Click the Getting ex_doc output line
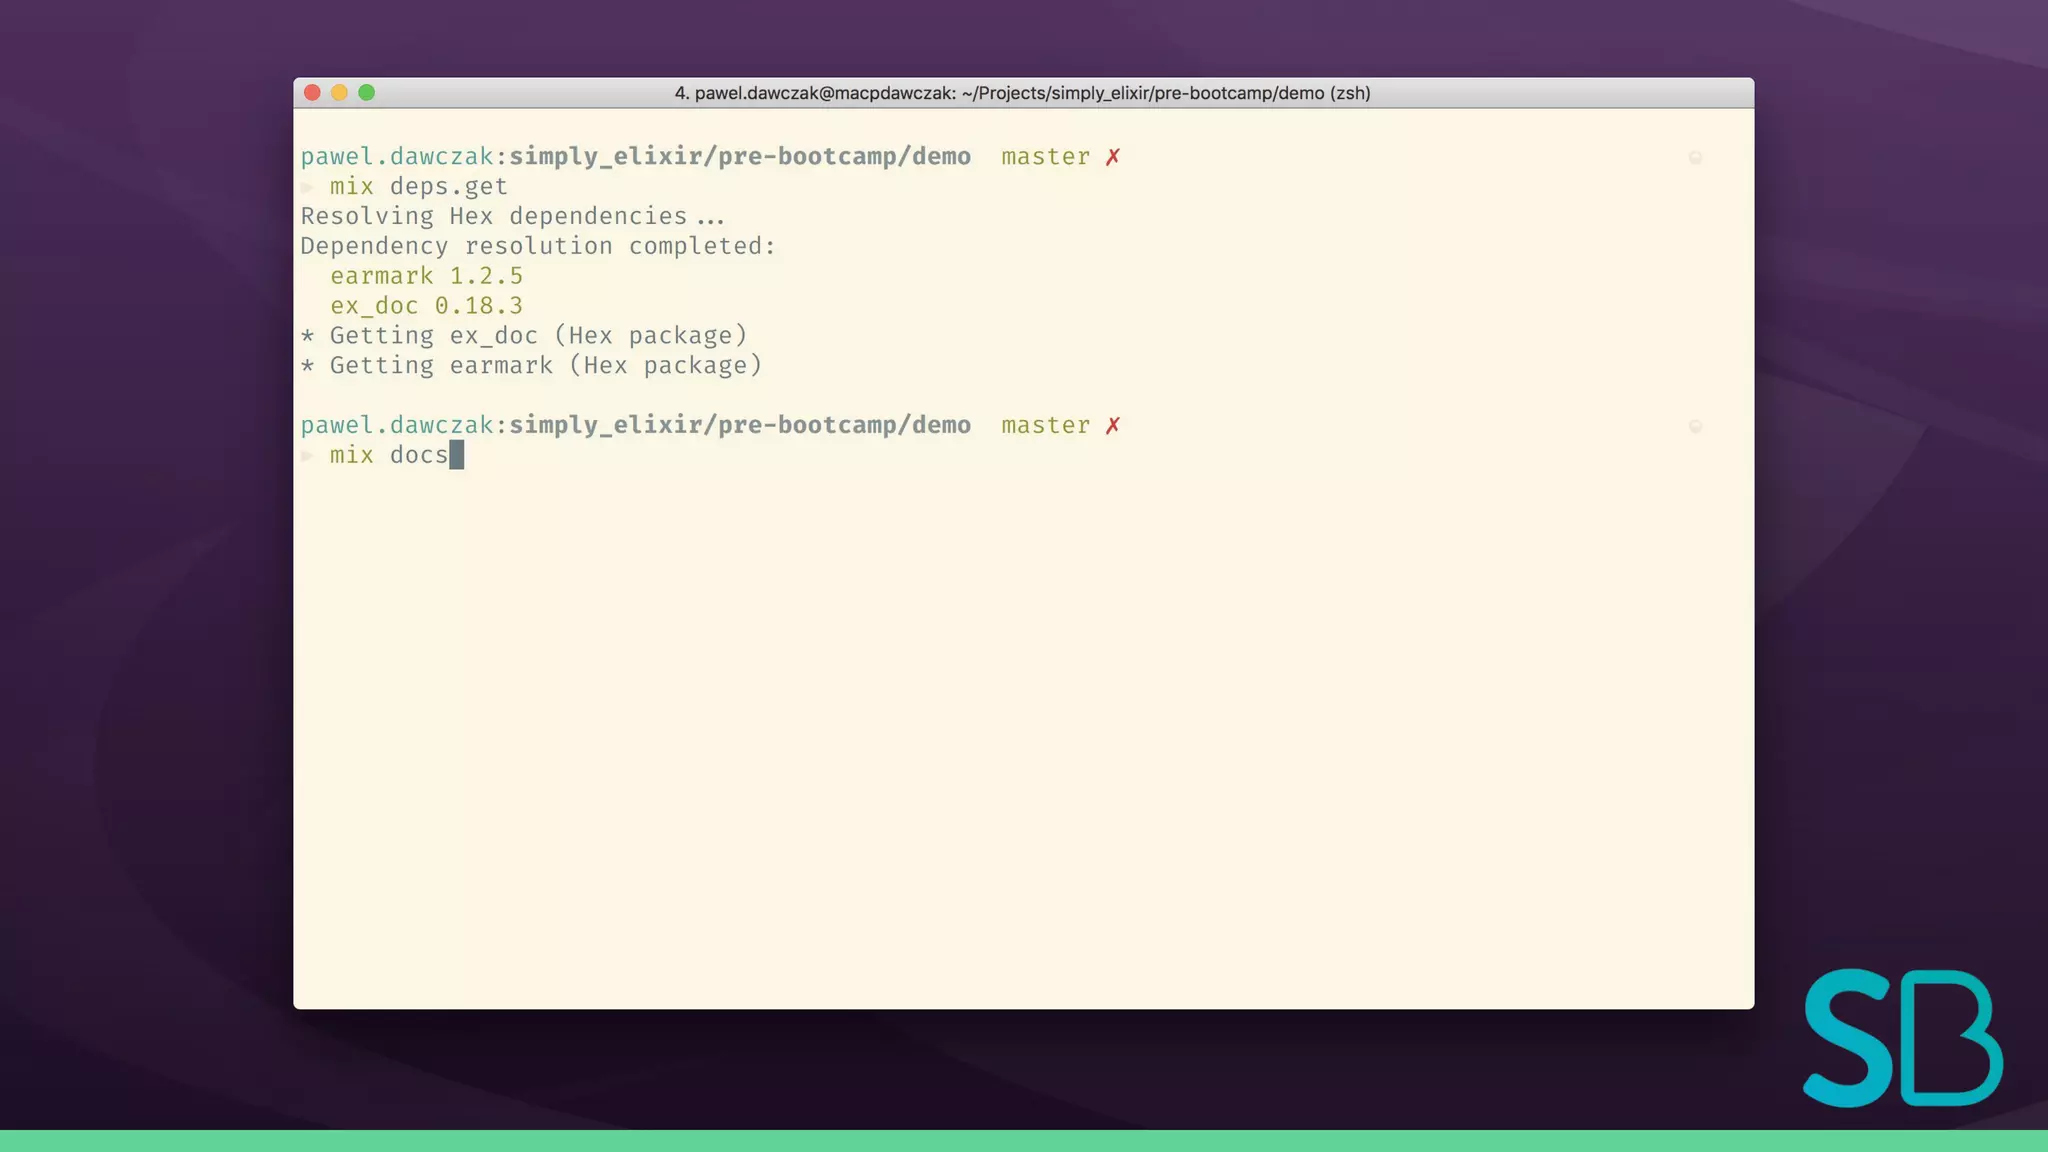 tap(524, 336)
